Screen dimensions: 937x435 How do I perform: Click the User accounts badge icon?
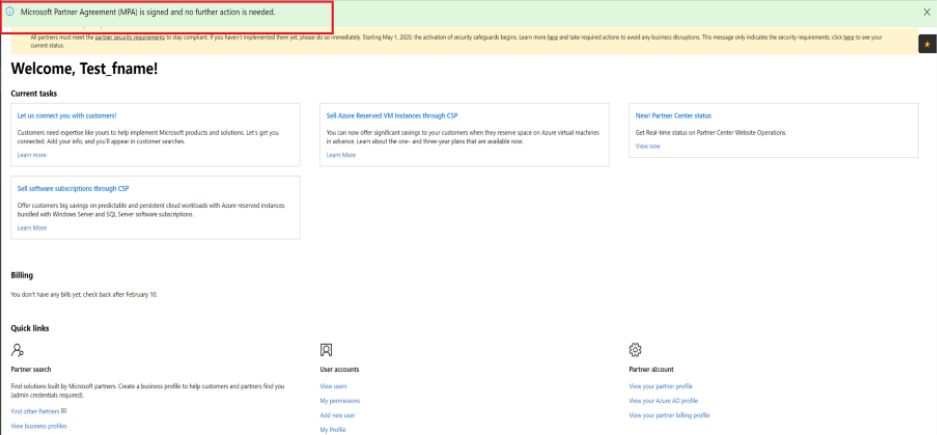[326, 350]
